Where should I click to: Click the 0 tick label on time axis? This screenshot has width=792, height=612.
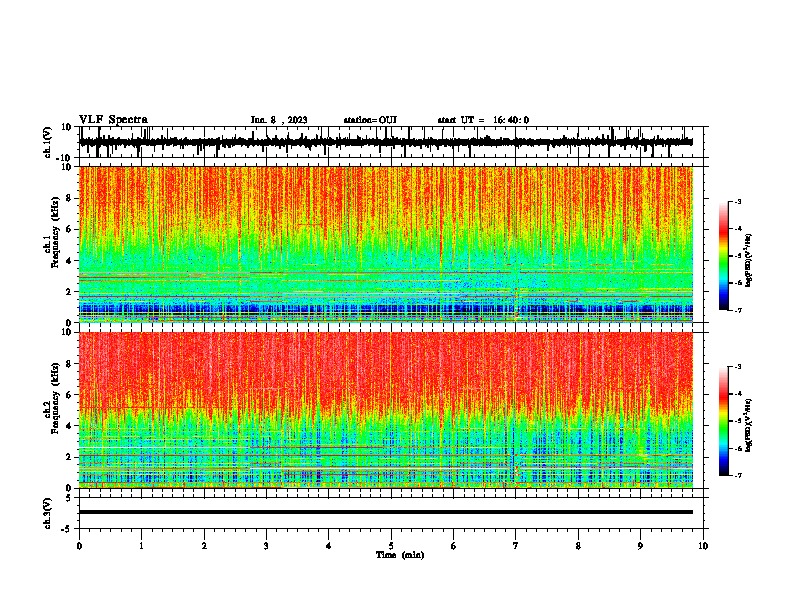click(x=79, y=546)
